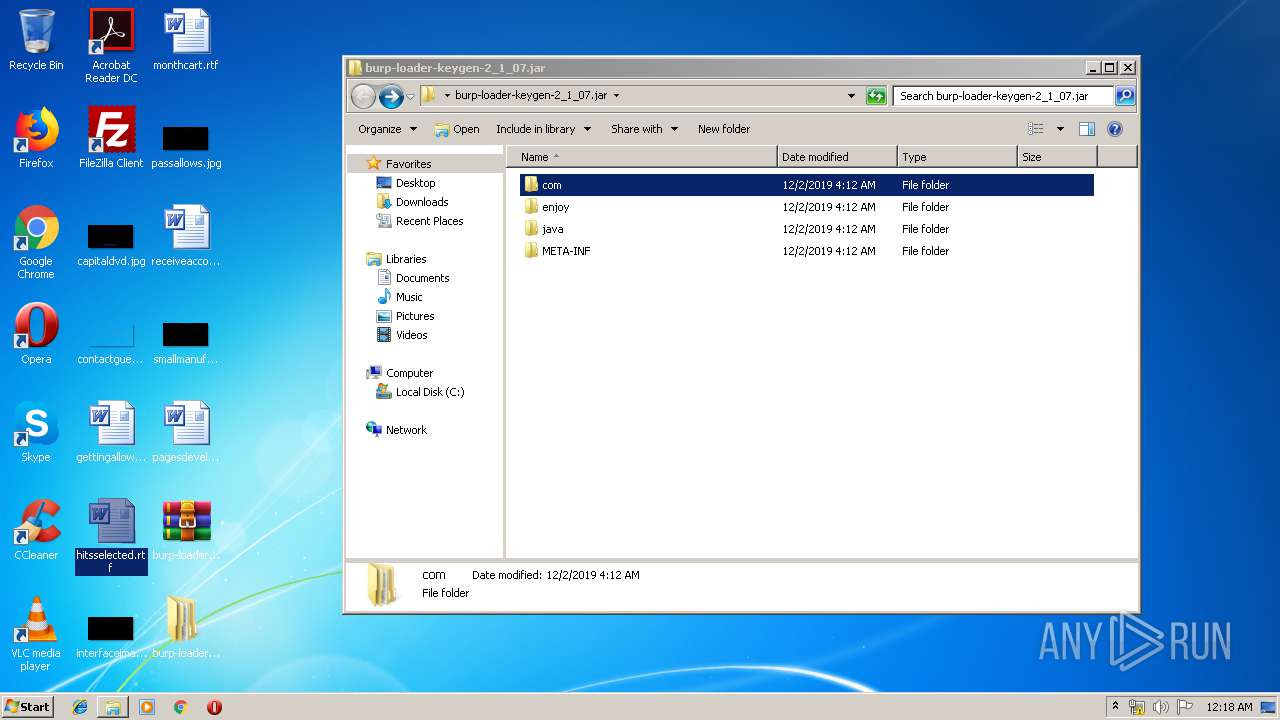Click the search magnifier icon
1280x720 pixels.
coord(1125,96)
